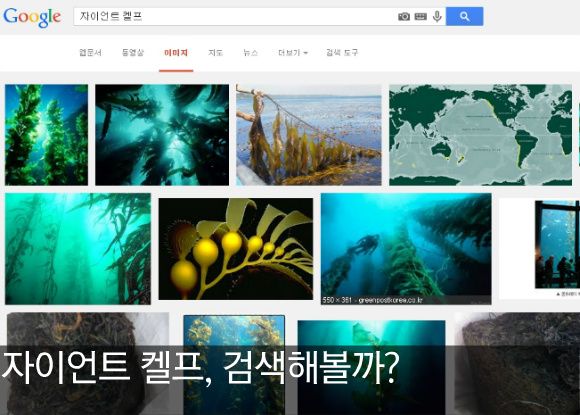This screenshot has height=415, width=580.
Task: Open the kelp hanging on rope thumbnail
Action: point(308,135)
